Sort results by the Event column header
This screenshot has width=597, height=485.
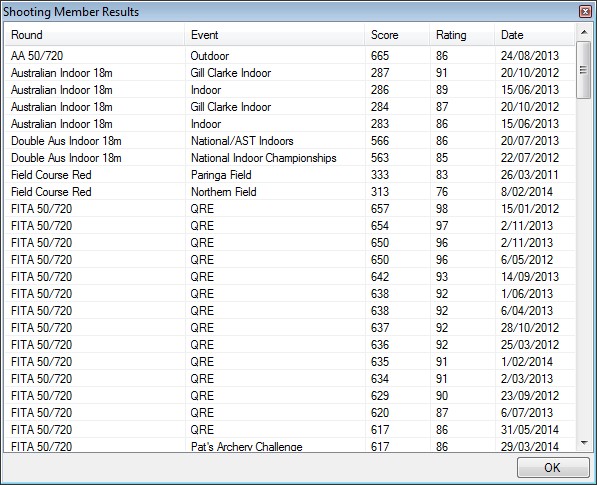point(275,35)
